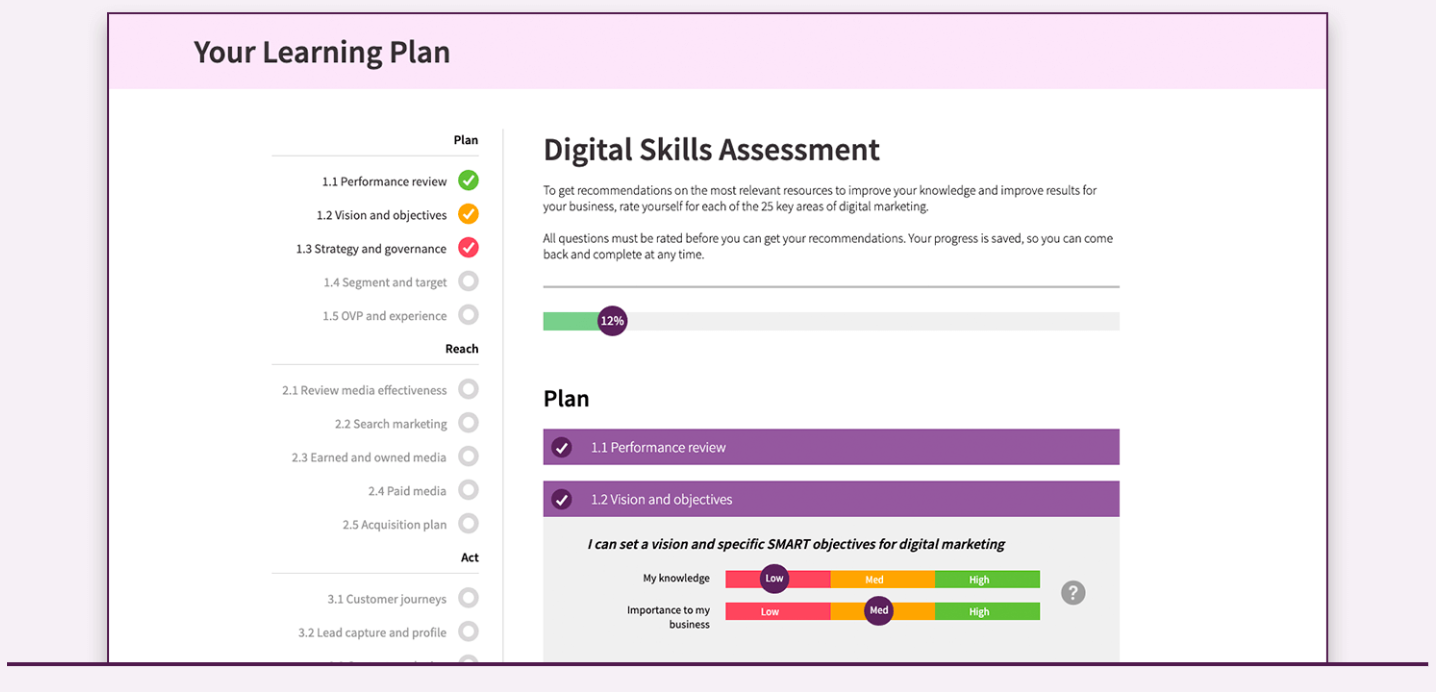Image resolution: width=1436 pixels, height=692 pixels.
Task: Click the empty circle beside 2.2 Search marketing
Action: click(468, 423)
